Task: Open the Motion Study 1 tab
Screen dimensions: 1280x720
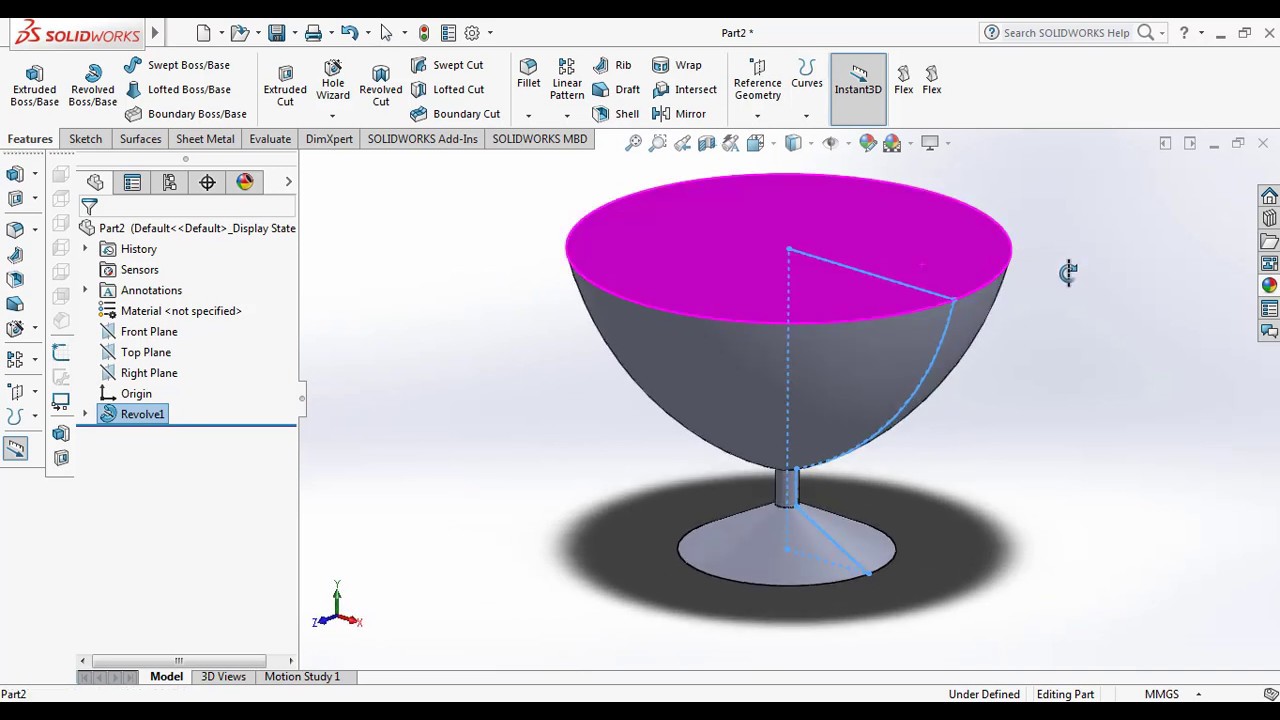Action: (x=302, y=677)
